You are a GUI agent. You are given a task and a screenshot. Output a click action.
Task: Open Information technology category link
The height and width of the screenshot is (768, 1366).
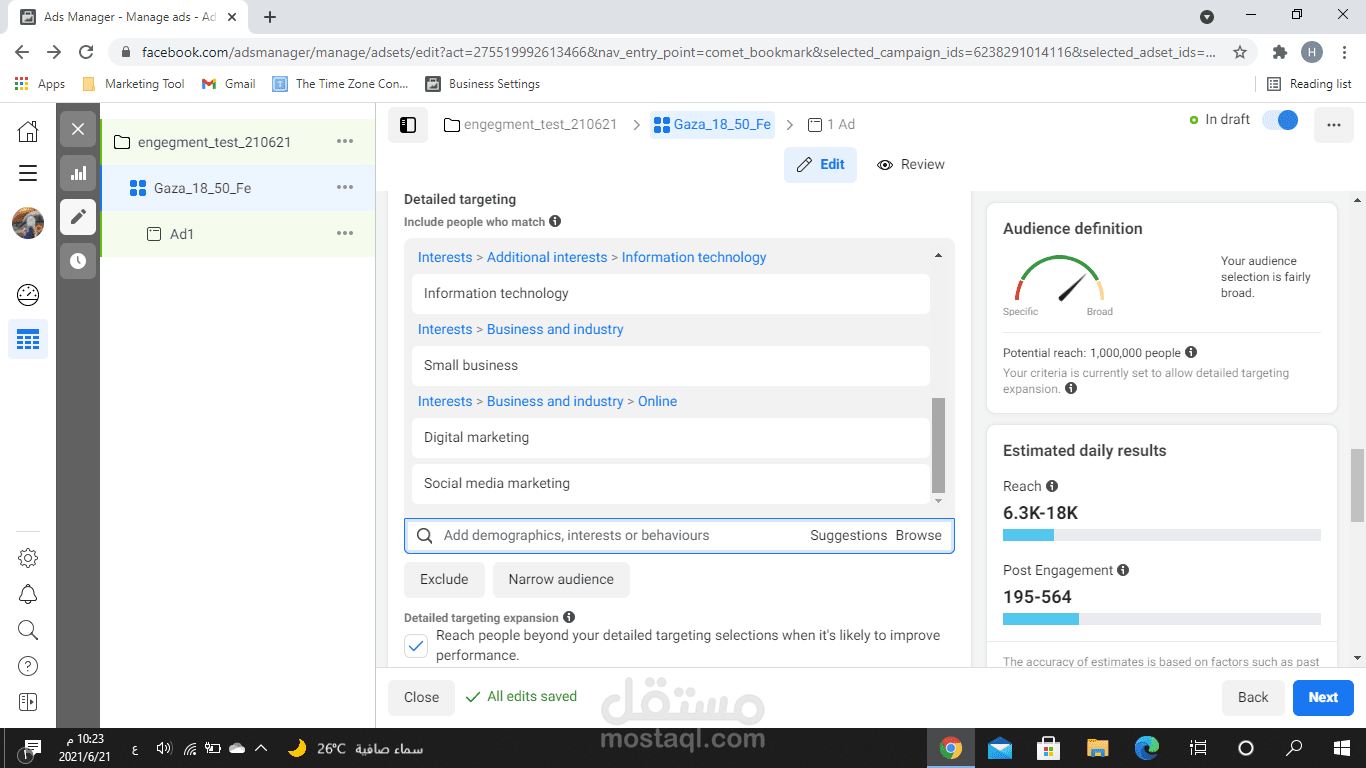coord(694,257)
